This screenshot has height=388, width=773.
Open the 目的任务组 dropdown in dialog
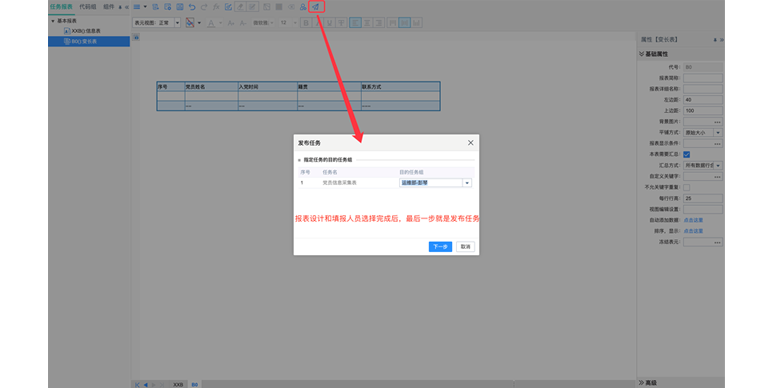(467, 183)
